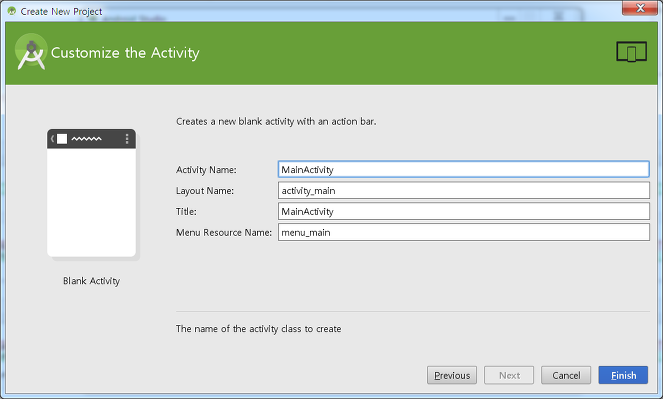Click the phone and tablet form factor icon
The image size is (663, 399).
[631, 52]
